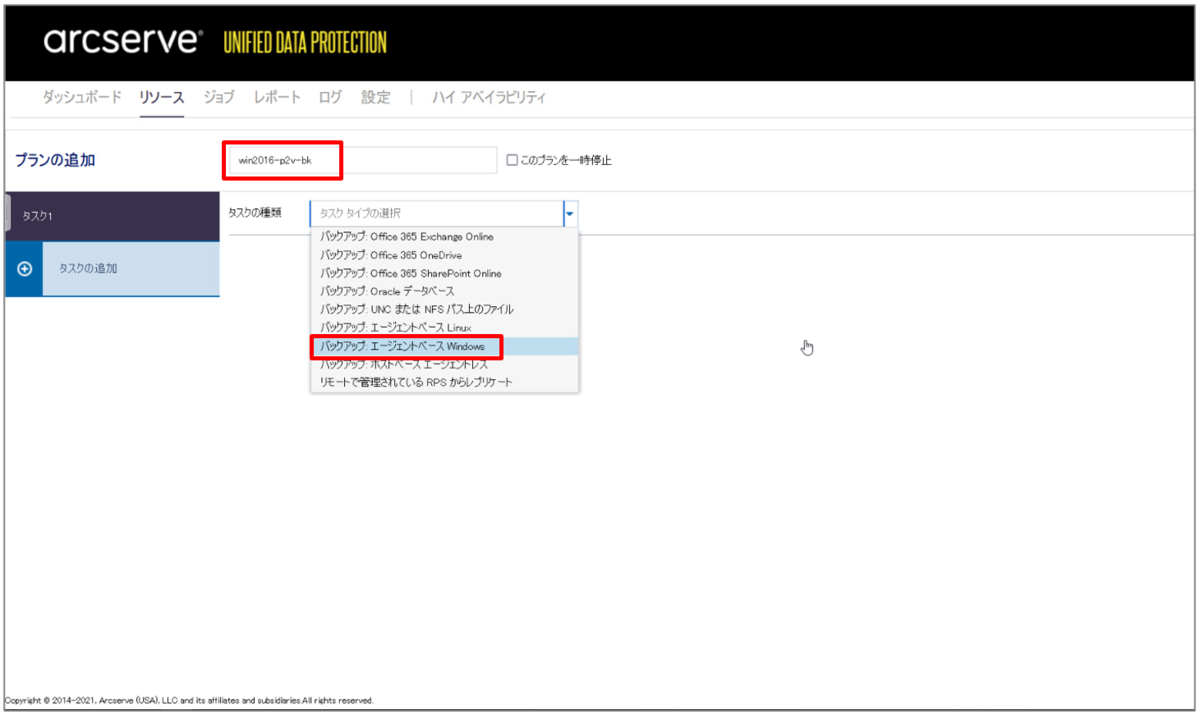Click the プランの追加 heading

(x=56, y=160)
